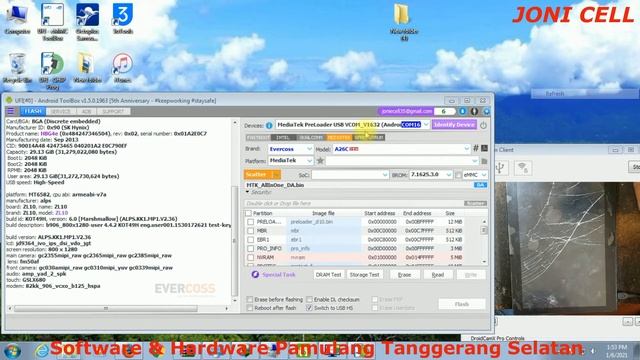Click the hash symbol icon beside Model
This screenshot has width=640, height=360.
coord(476,149)
